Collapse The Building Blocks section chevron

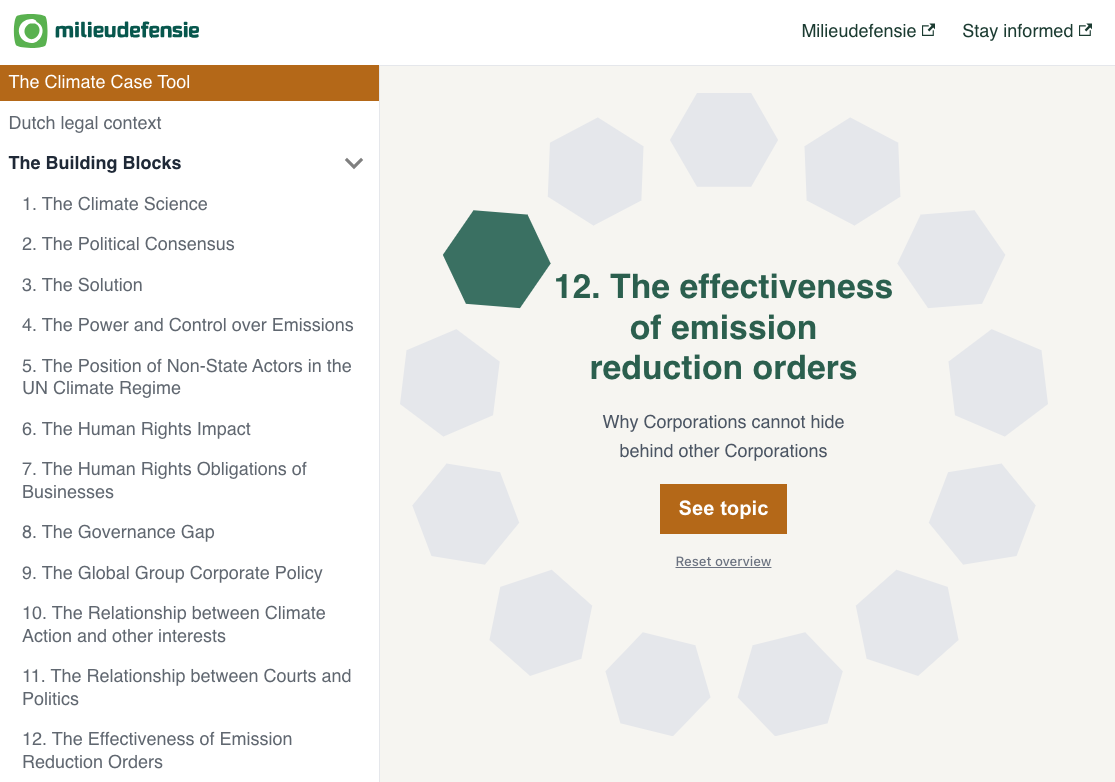pos(353,163)
